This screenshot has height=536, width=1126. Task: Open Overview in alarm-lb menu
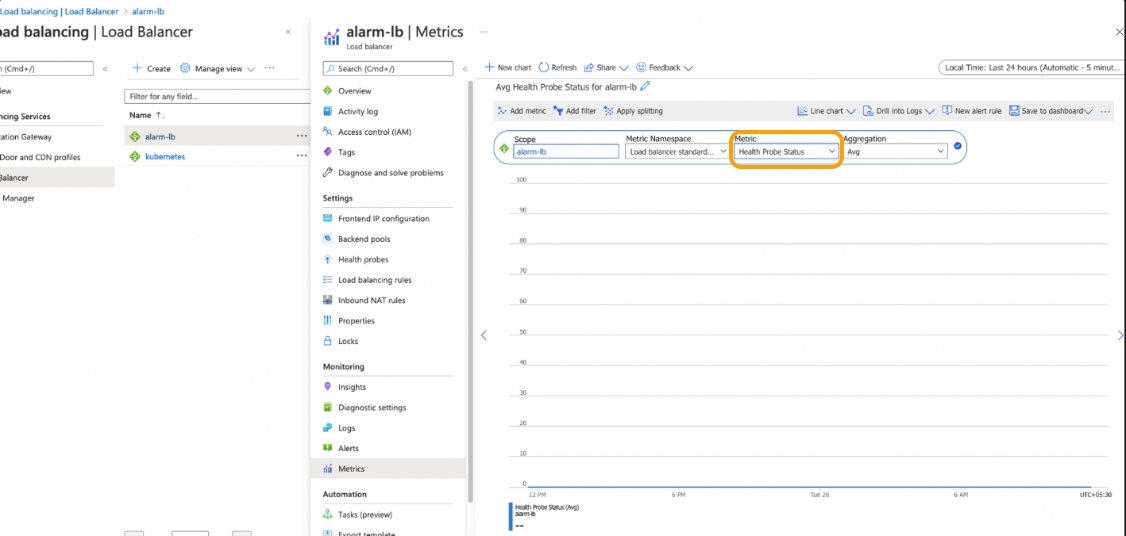[355, 91]
